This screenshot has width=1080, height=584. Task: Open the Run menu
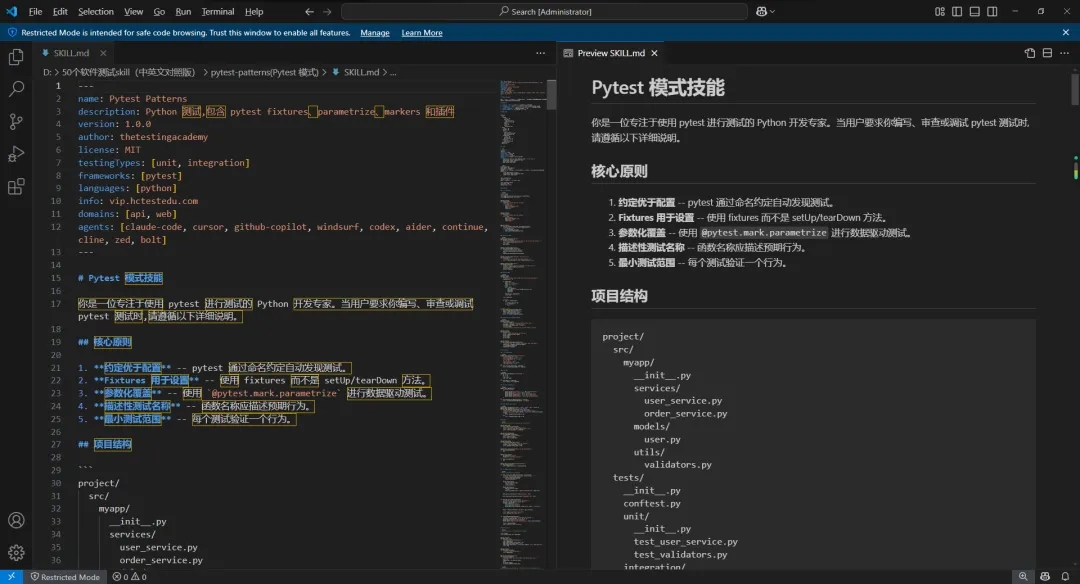183,12
